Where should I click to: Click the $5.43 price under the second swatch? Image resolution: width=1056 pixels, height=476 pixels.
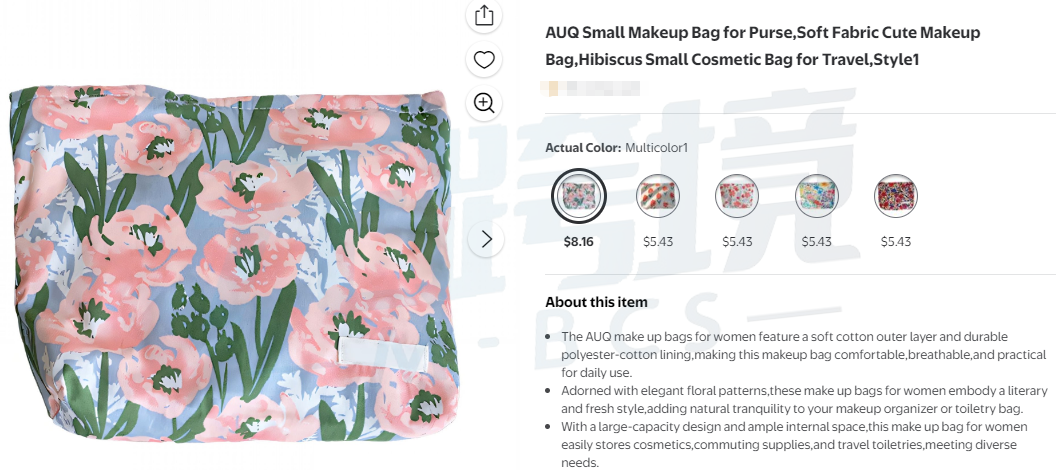tap(657, 242)
